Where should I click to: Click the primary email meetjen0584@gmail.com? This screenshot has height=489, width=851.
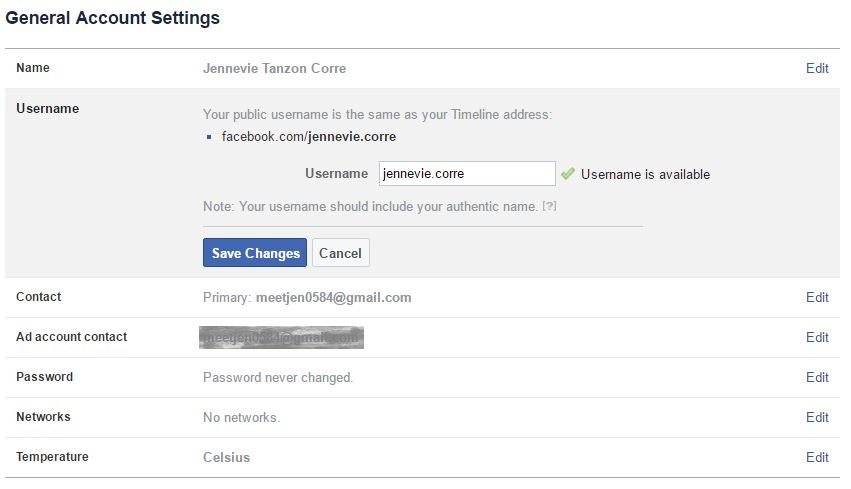point(333,297)
